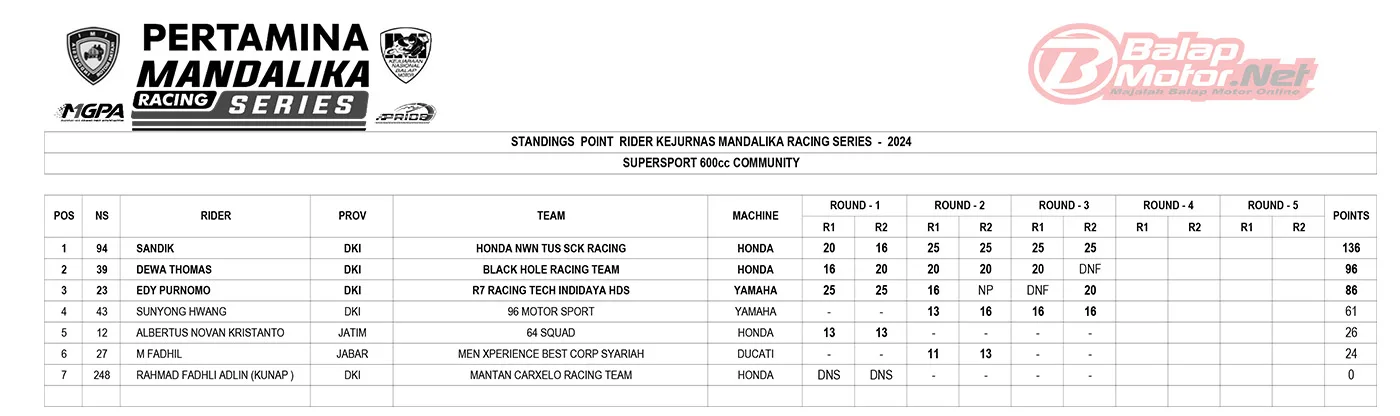The height and width of the screenshot is (416, 1400).
Task: Select the POS column header
Action: tap(64, 216)
